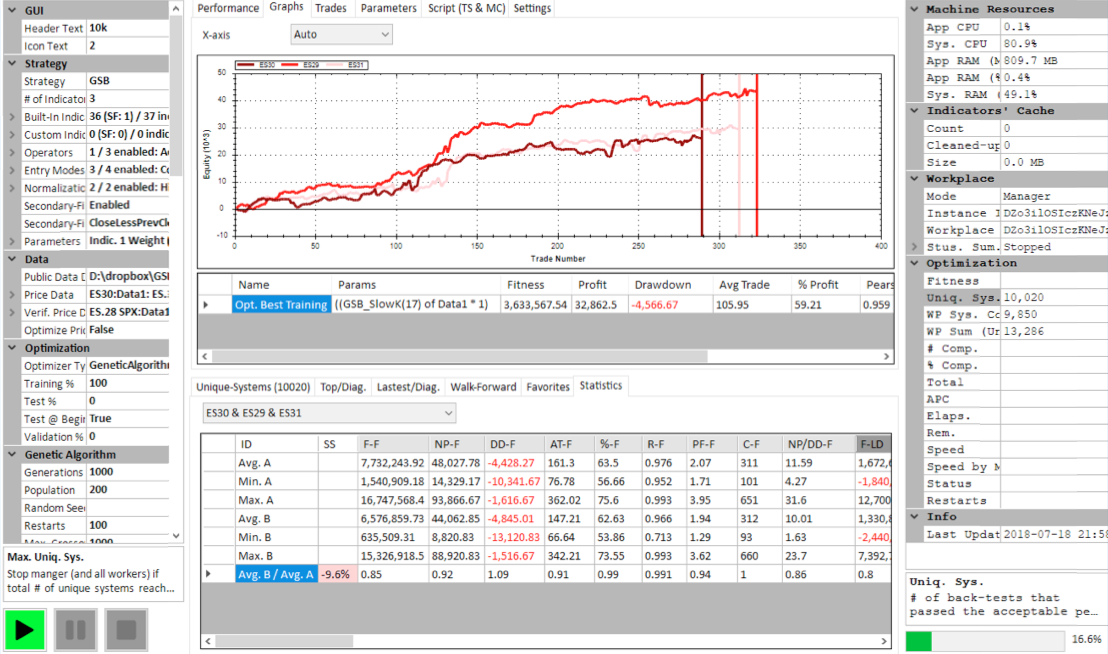Click row pointer arrow beside Opt. Best Training
Screen dimensions: 1108x654
tap(207, 304)
